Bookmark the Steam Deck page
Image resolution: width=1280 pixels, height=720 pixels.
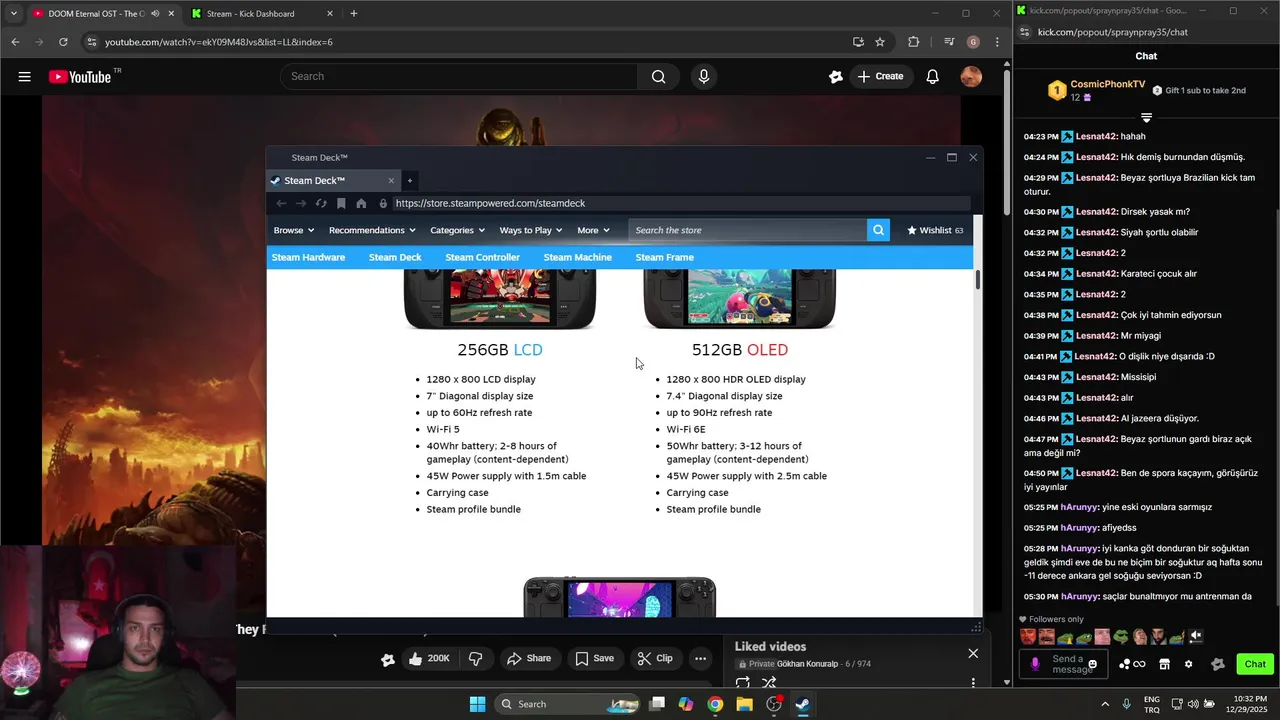(x=341, y=203)
